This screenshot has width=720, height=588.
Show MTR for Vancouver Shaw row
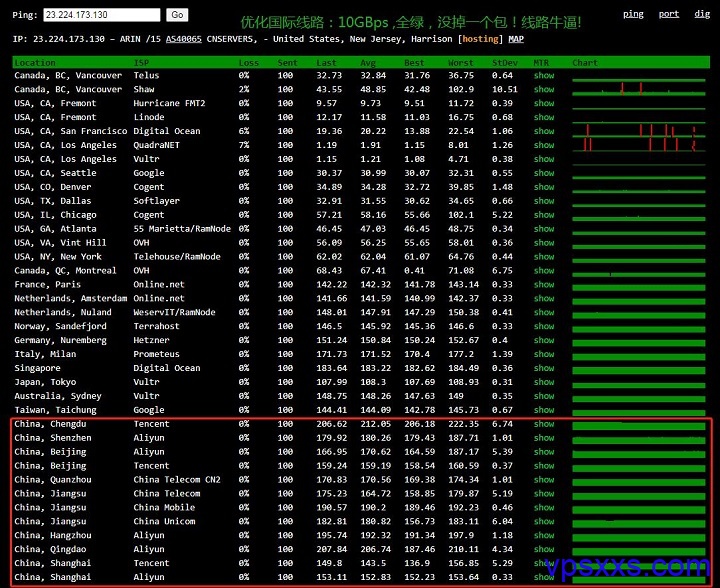544,89
